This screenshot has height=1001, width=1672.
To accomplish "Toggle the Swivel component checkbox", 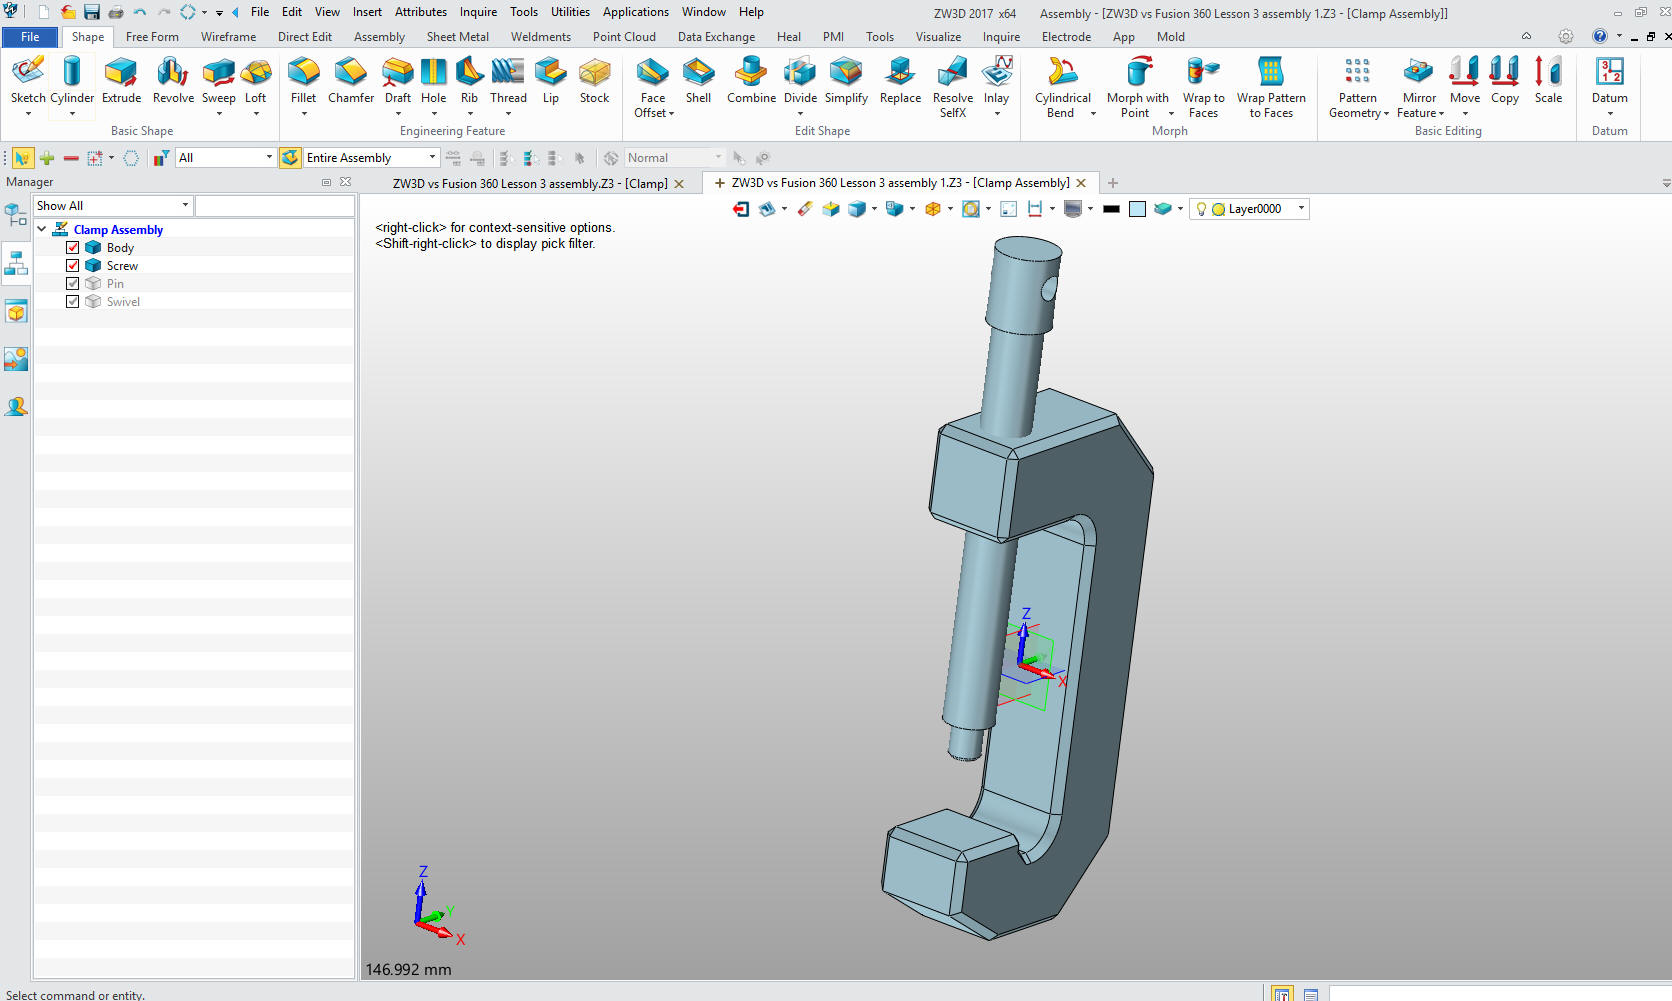I will [73, 302].
